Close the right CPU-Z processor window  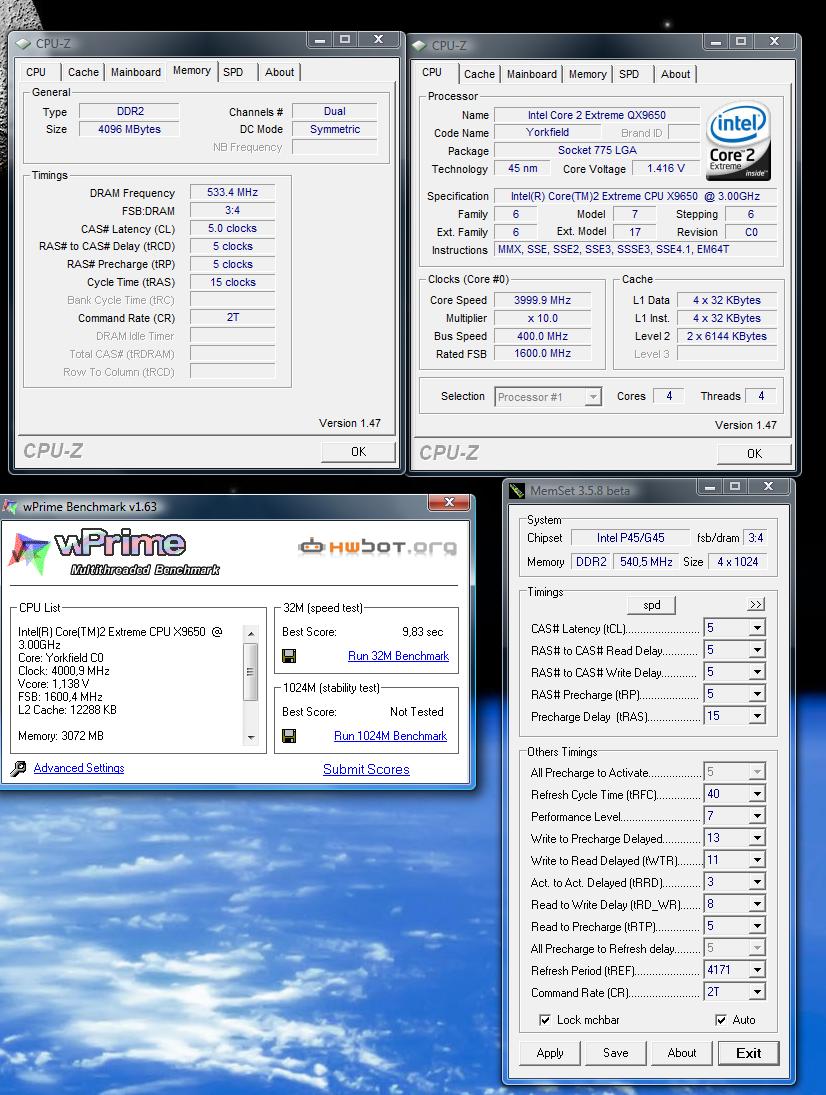tap(774, 41)
